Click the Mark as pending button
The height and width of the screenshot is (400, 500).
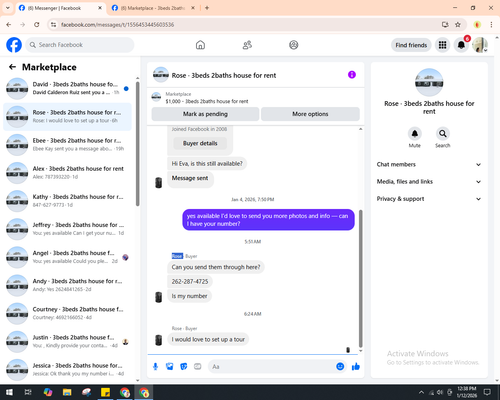point(205,114)
